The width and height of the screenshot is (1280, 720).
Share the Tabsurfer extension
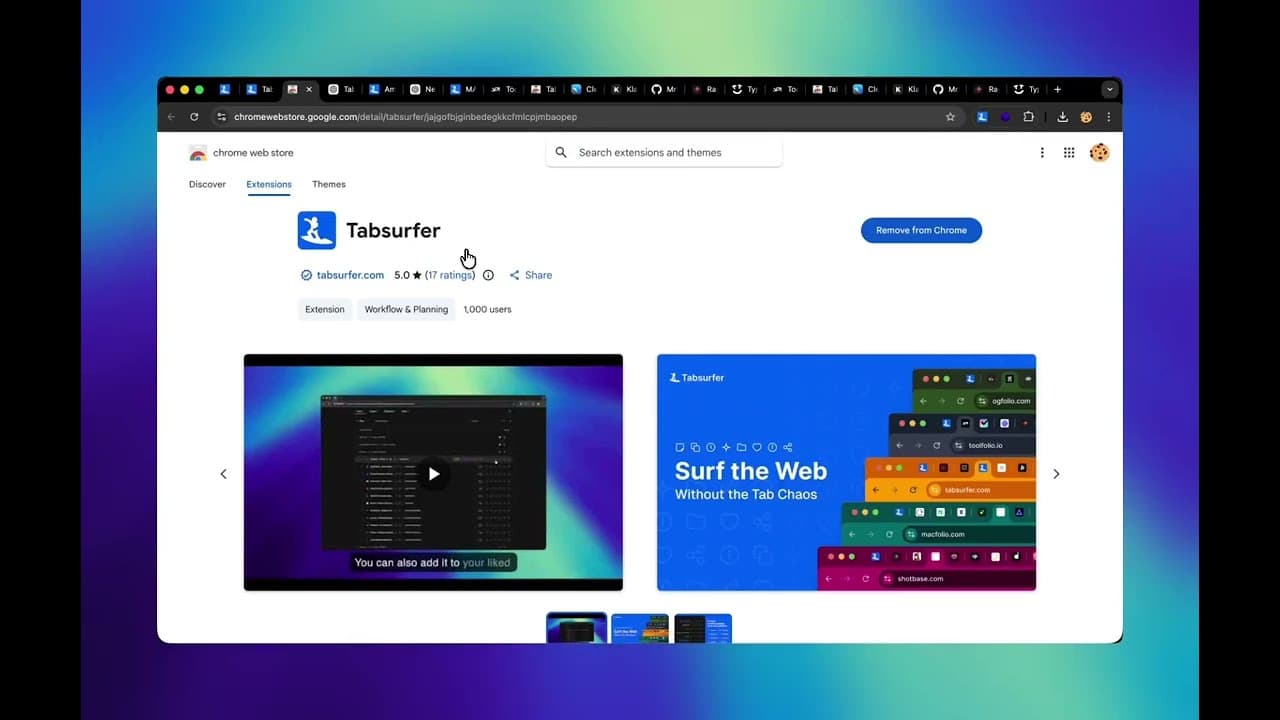530,275
